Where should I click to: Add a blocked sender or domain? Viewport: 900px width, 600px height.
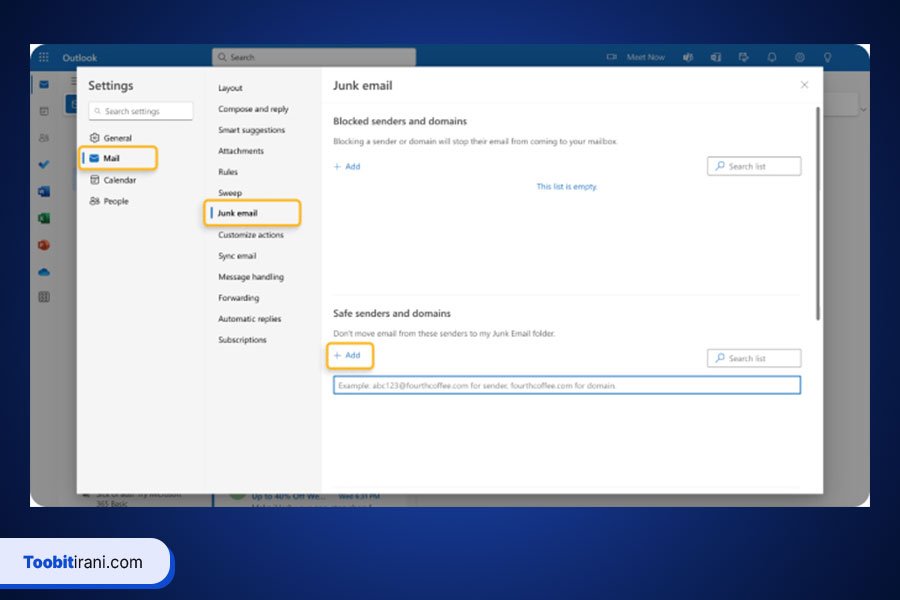coord(347,167)
